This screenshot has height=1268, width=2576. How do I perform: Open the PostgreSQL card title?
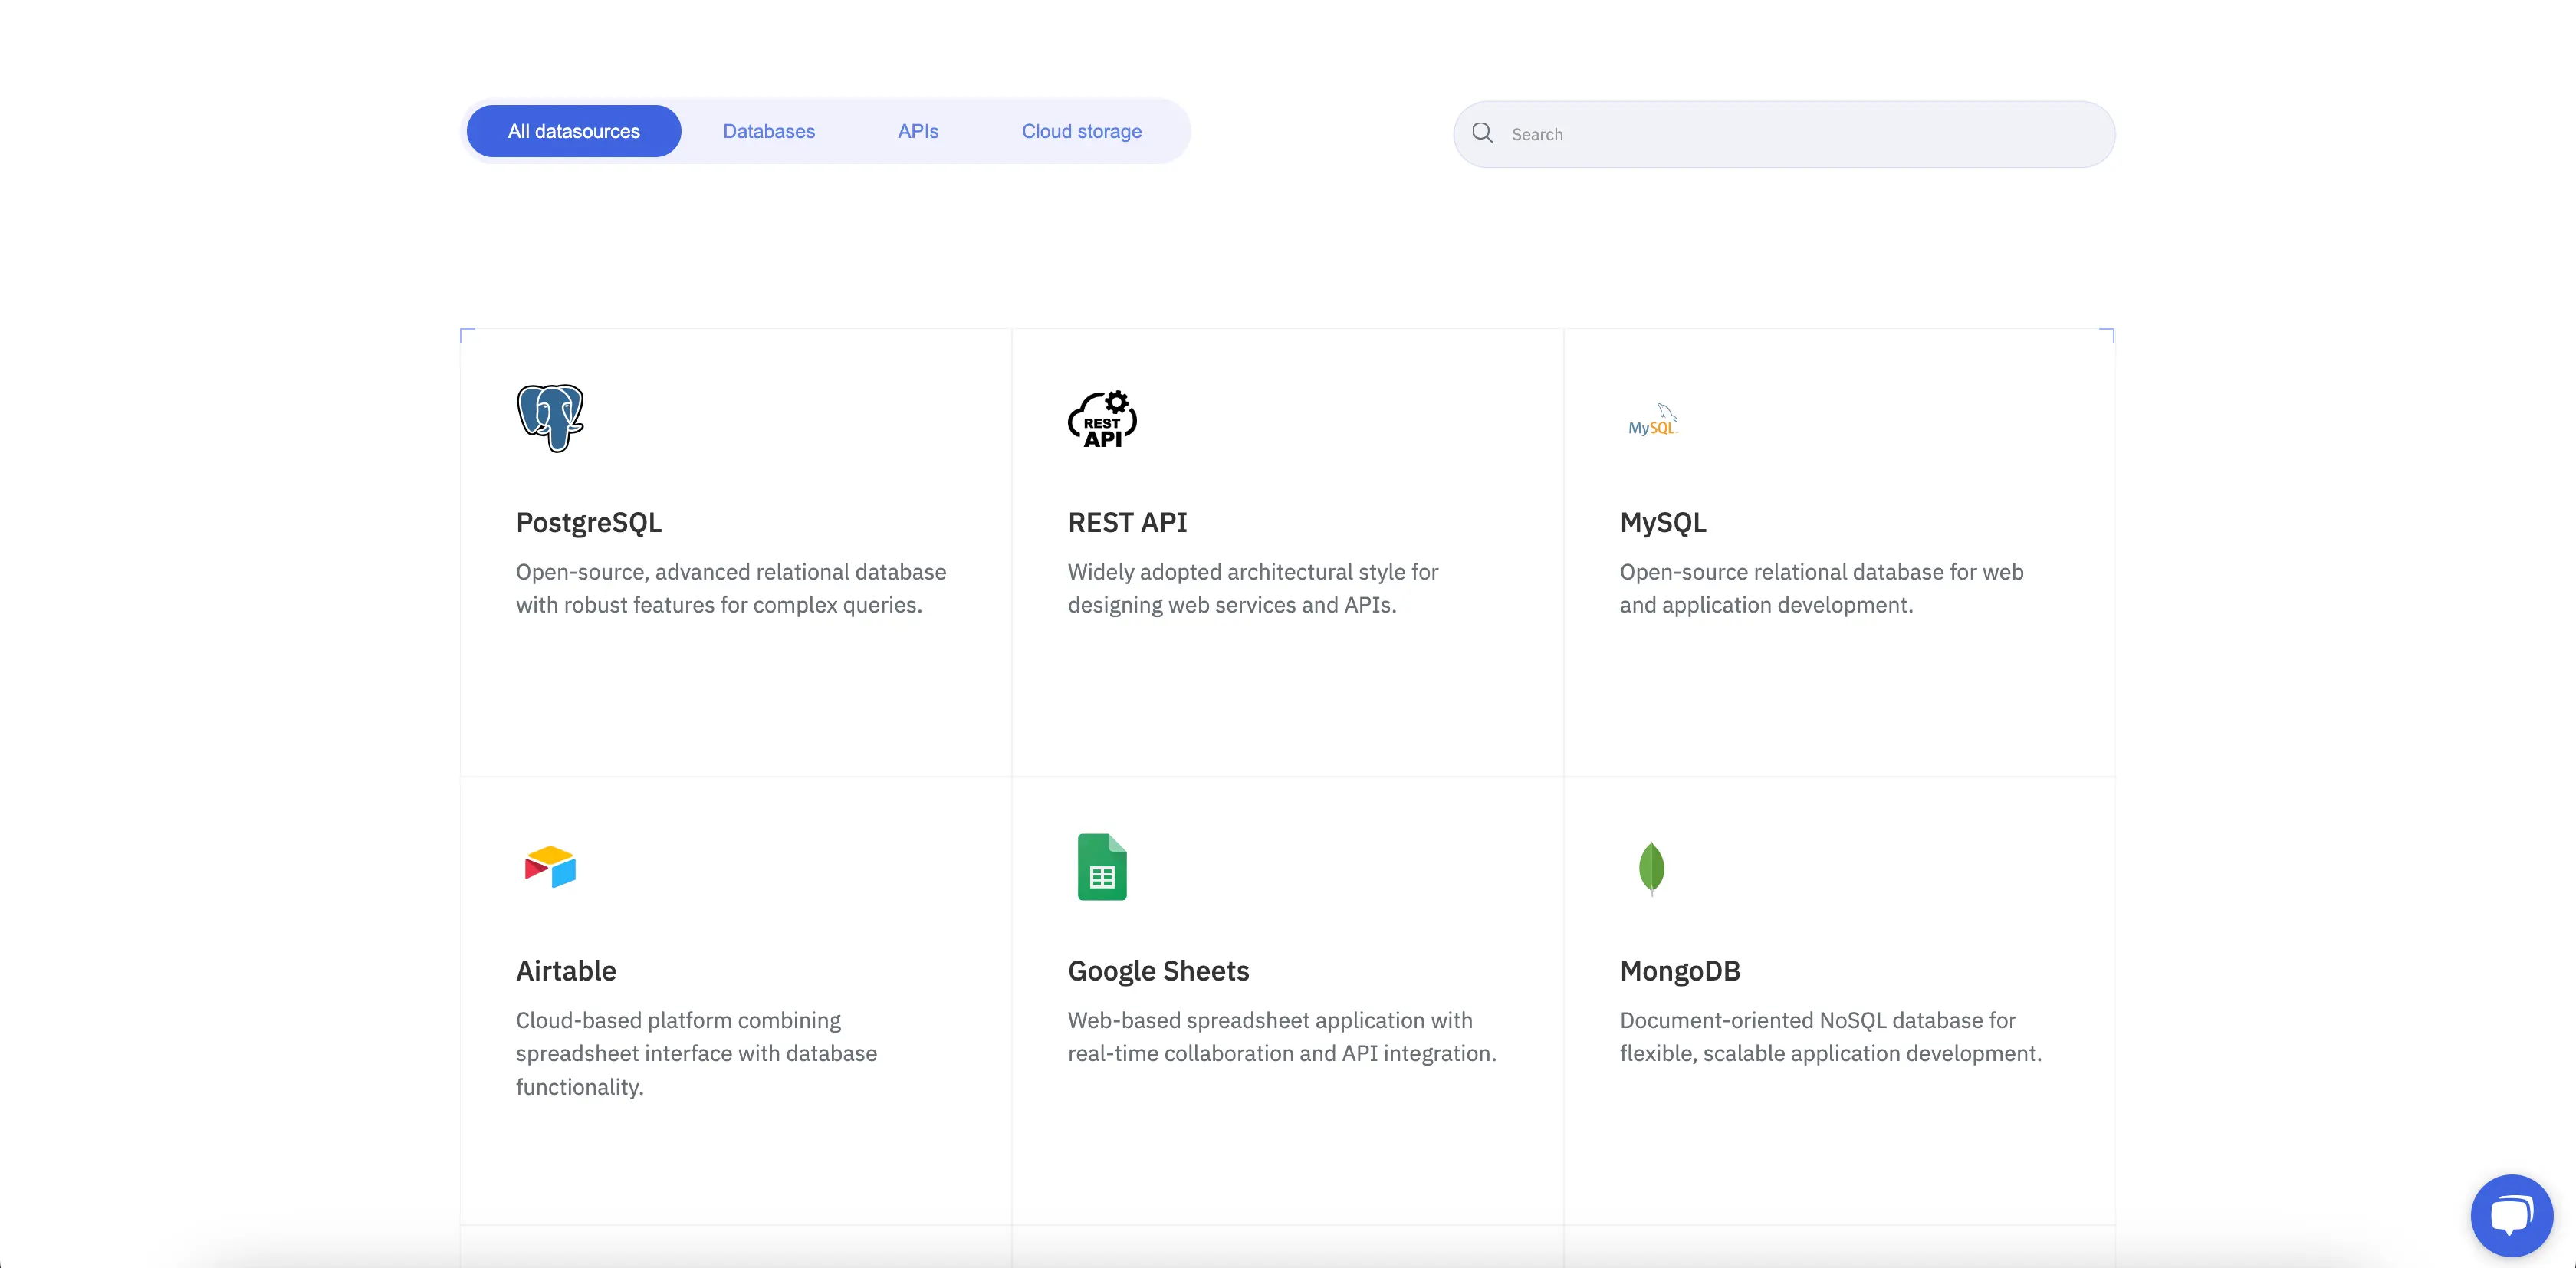point(589,522)
